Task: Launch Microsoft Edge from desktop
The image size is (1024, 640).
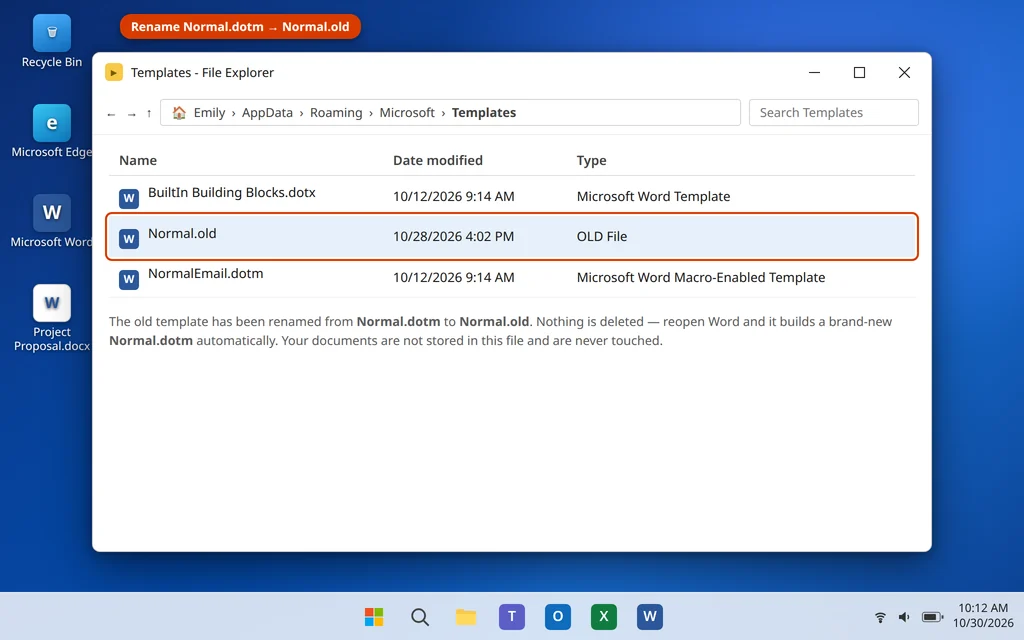Action: click(x=52, y=131)
